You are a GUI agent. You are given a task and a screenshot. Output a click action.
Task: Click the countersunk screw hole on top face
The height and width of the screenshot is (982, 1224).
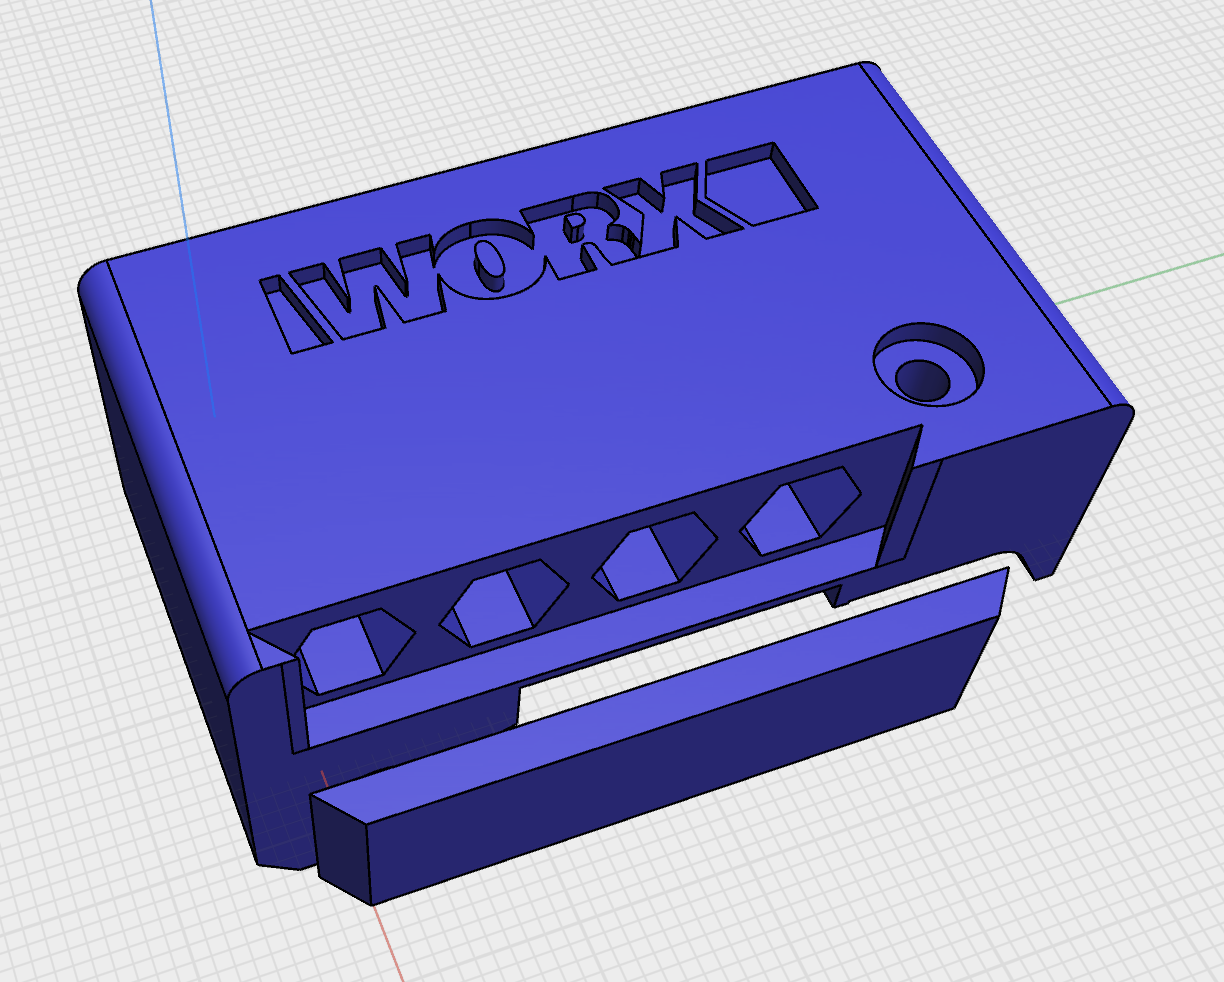[928, 363]
